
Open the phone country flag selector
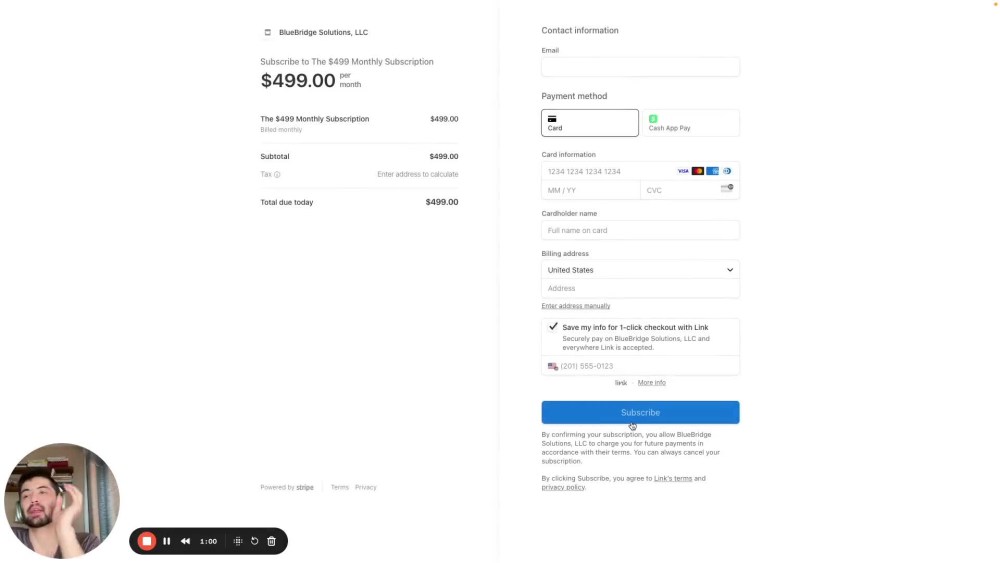click(x=552, y=367)
